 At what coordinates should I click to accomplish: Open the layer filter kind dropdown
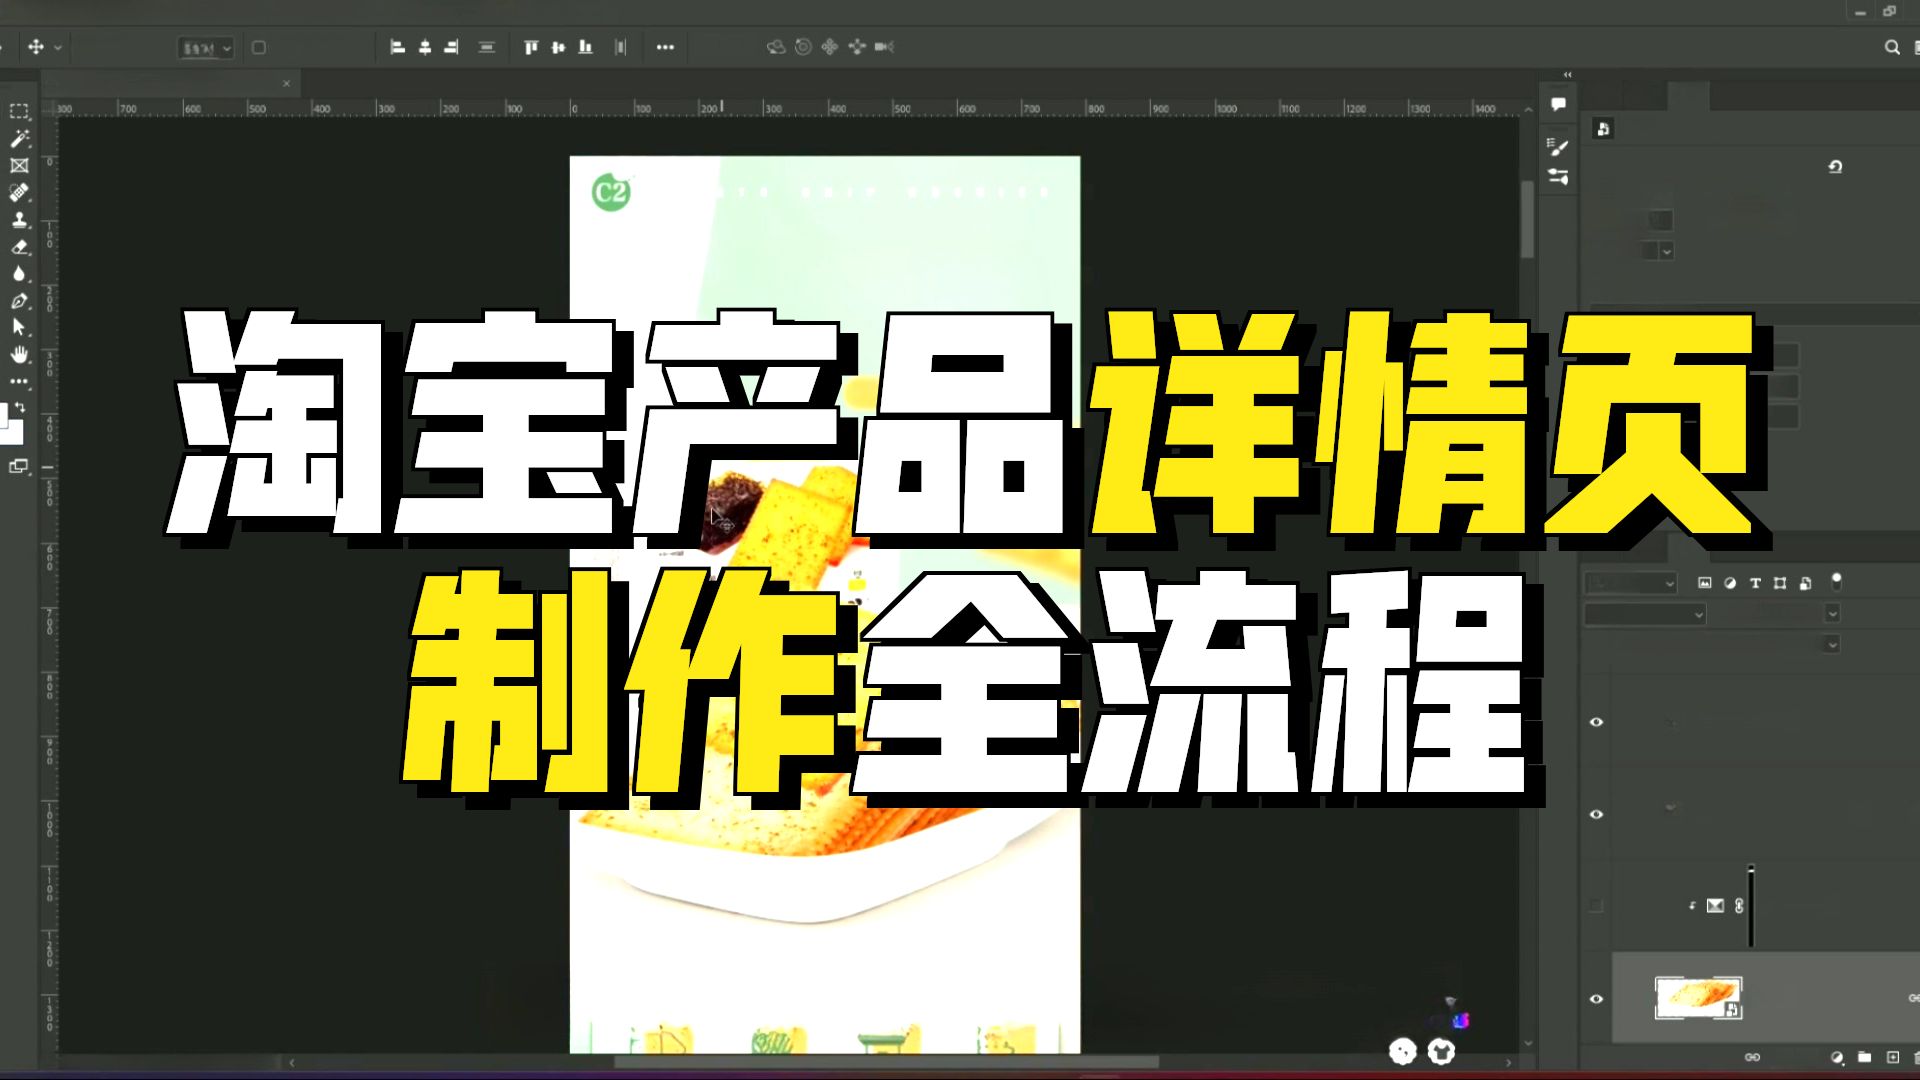(1631, 583)
